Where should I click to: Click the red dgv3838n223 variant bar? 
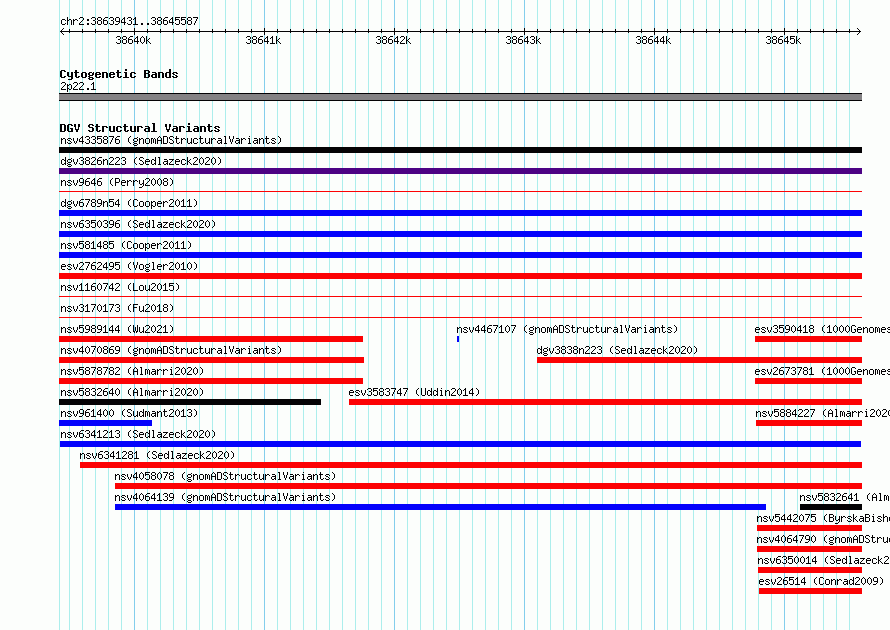point(699,360)
